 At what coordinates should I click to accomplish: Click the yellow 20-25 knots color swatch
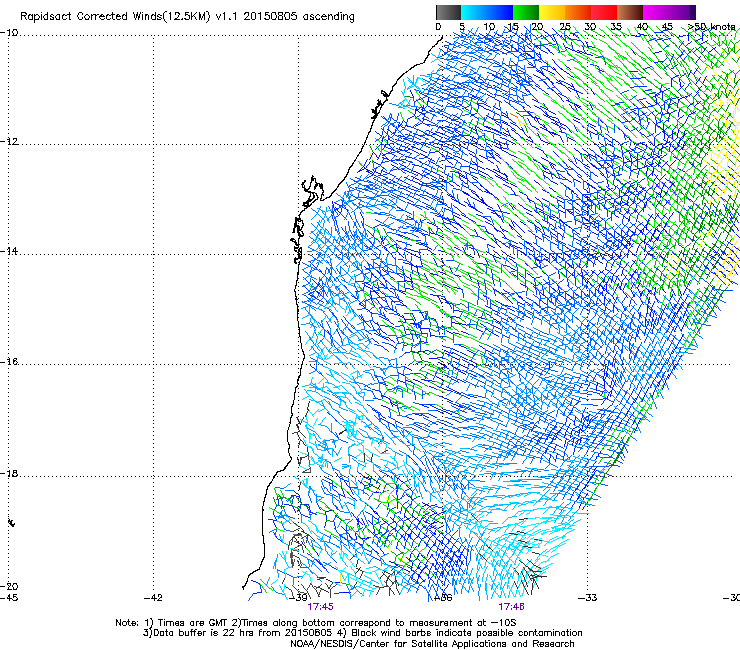(x=551, y=12)
